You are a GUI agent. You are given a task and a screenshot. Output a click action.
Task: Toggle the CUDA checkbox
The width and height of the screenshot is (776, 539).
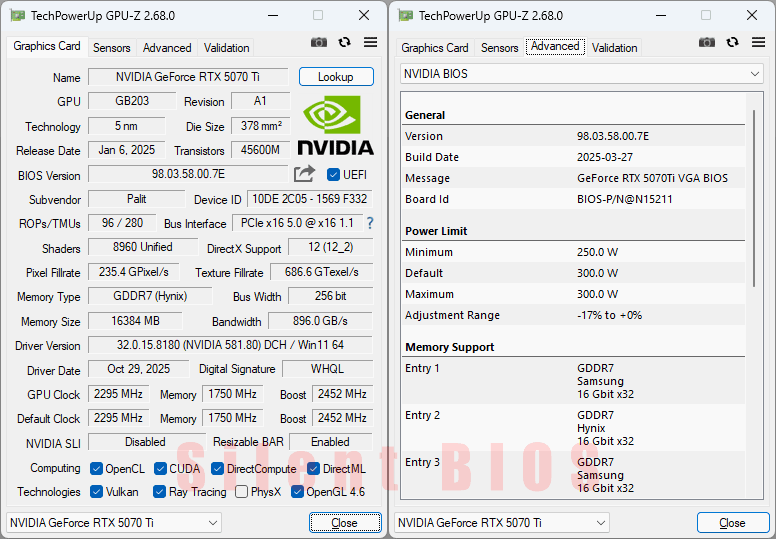pos(160,469)
